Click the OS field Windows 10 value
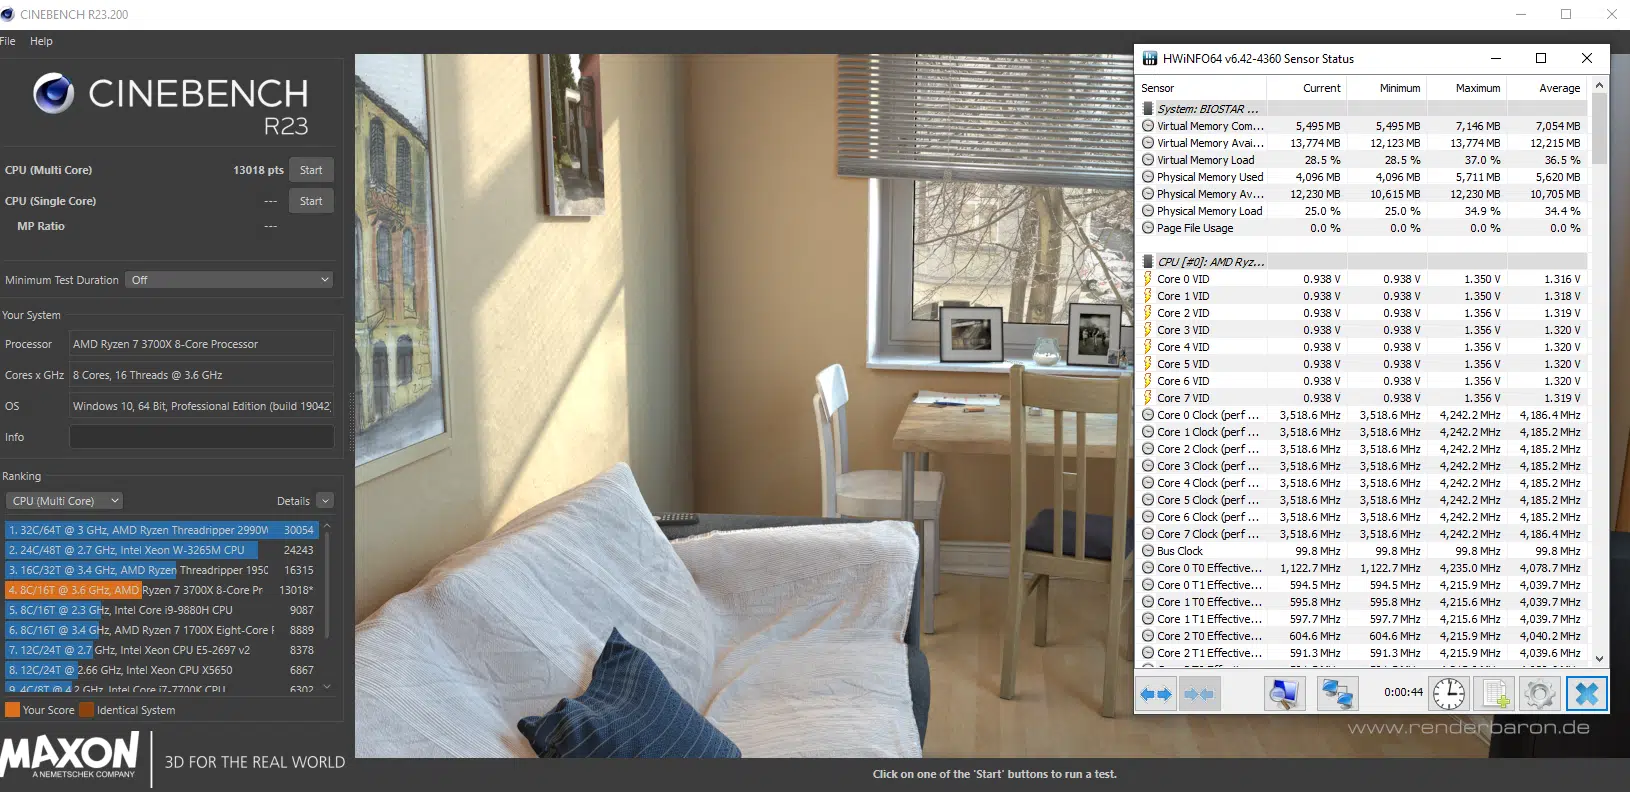 202,406
